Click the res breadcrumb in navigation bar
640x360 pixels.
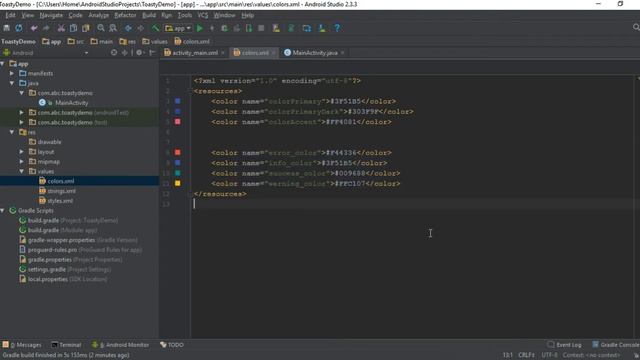tap(128, 41)
